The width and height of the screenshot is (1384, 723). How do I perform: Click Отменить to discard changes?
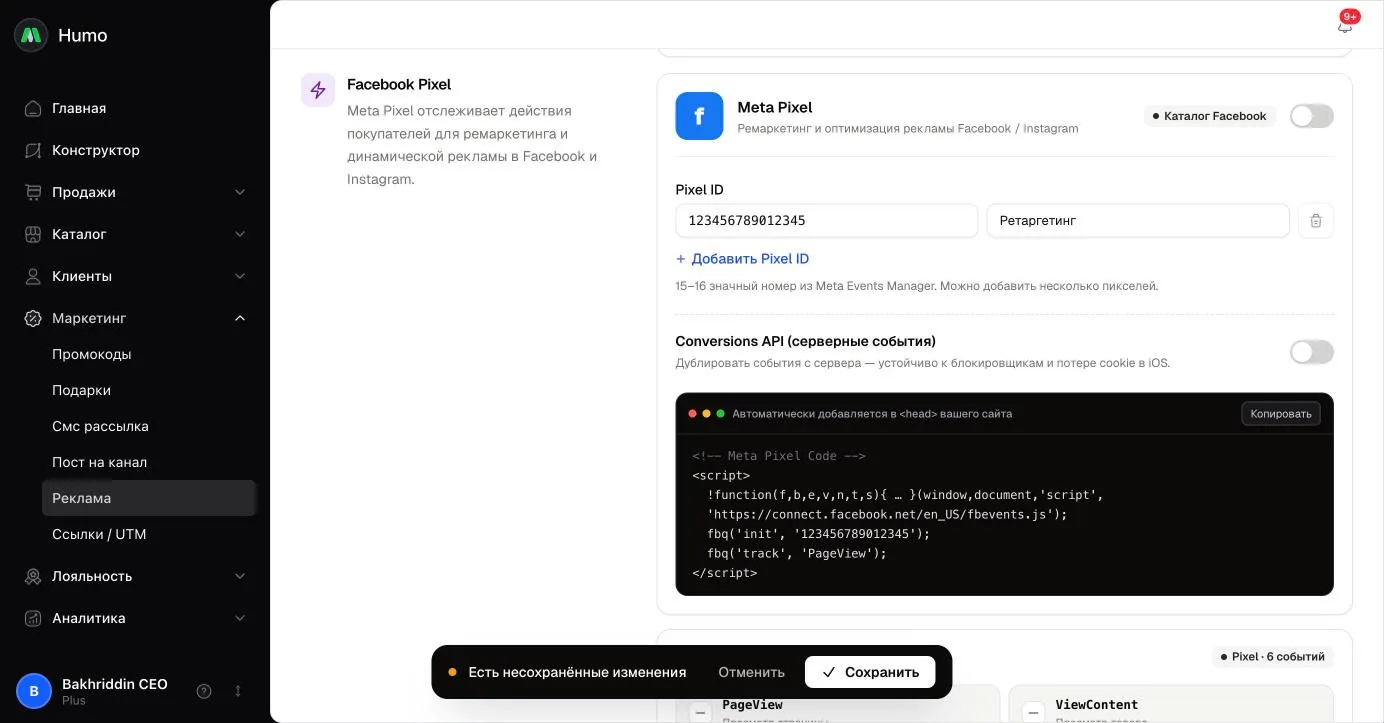point(751,672)
